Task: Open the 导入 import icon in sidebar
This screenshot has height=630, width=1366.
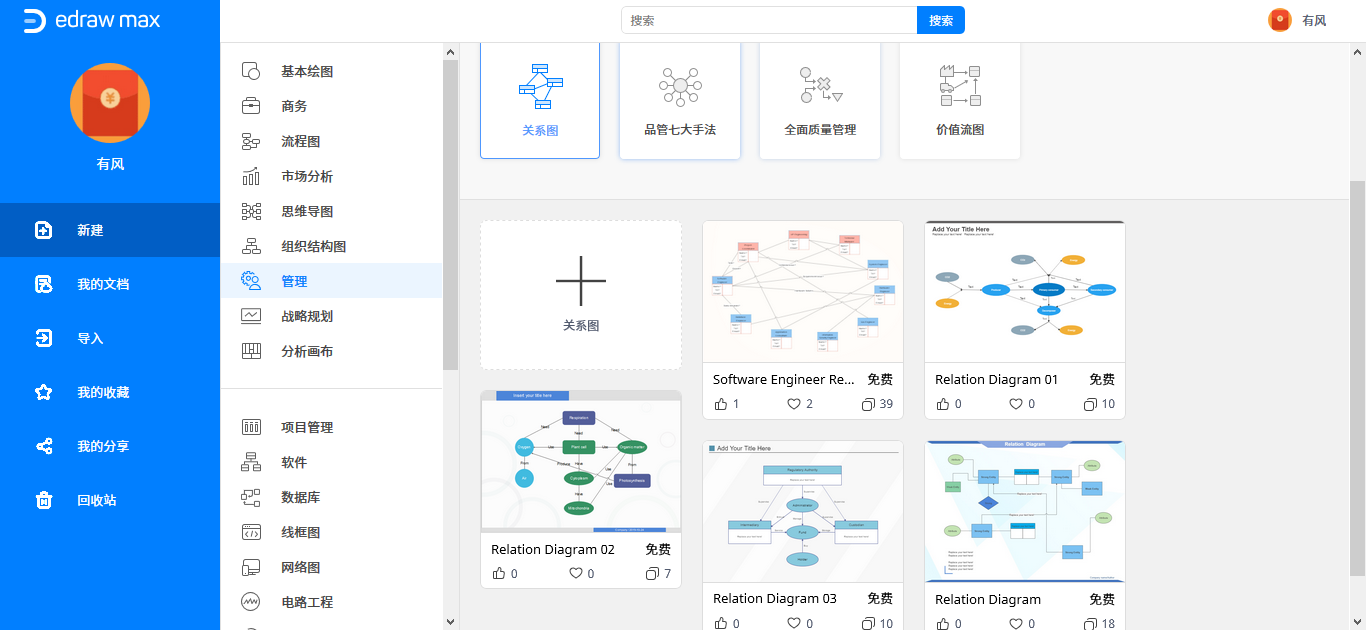Action: 44,338
